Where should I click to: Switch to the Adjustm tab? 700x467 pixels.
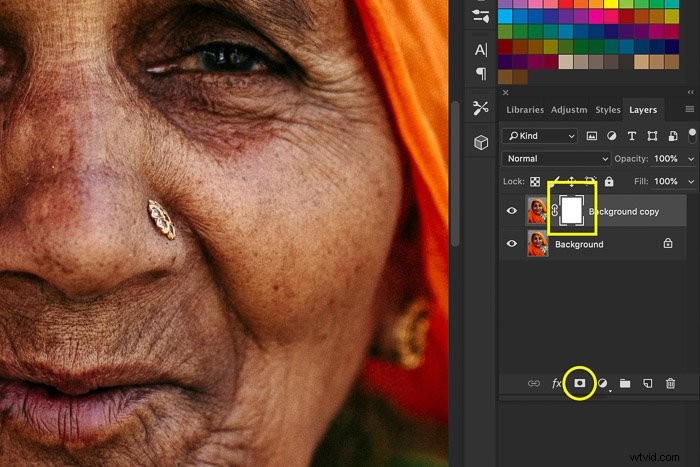pyautogui.click(x=569, y=110)
